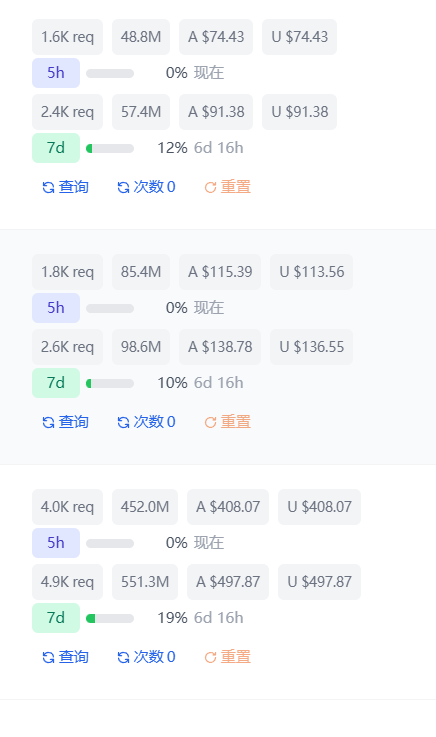Select the 5h badge above 2.4K req
The width and height of the screenshot is (436, 737).
56,73
